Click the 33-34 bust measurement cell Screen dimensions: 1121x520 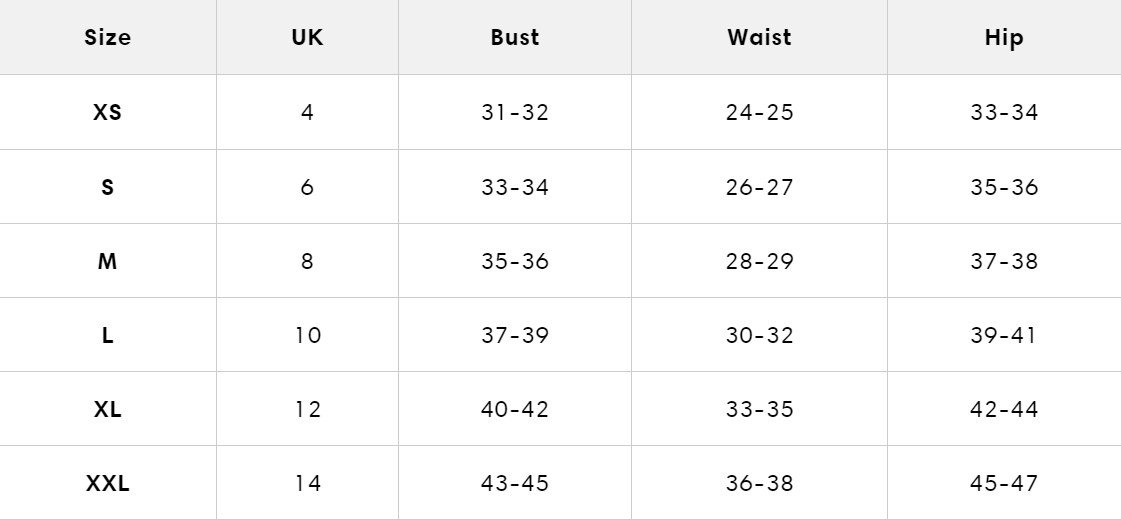click(515, 187)
